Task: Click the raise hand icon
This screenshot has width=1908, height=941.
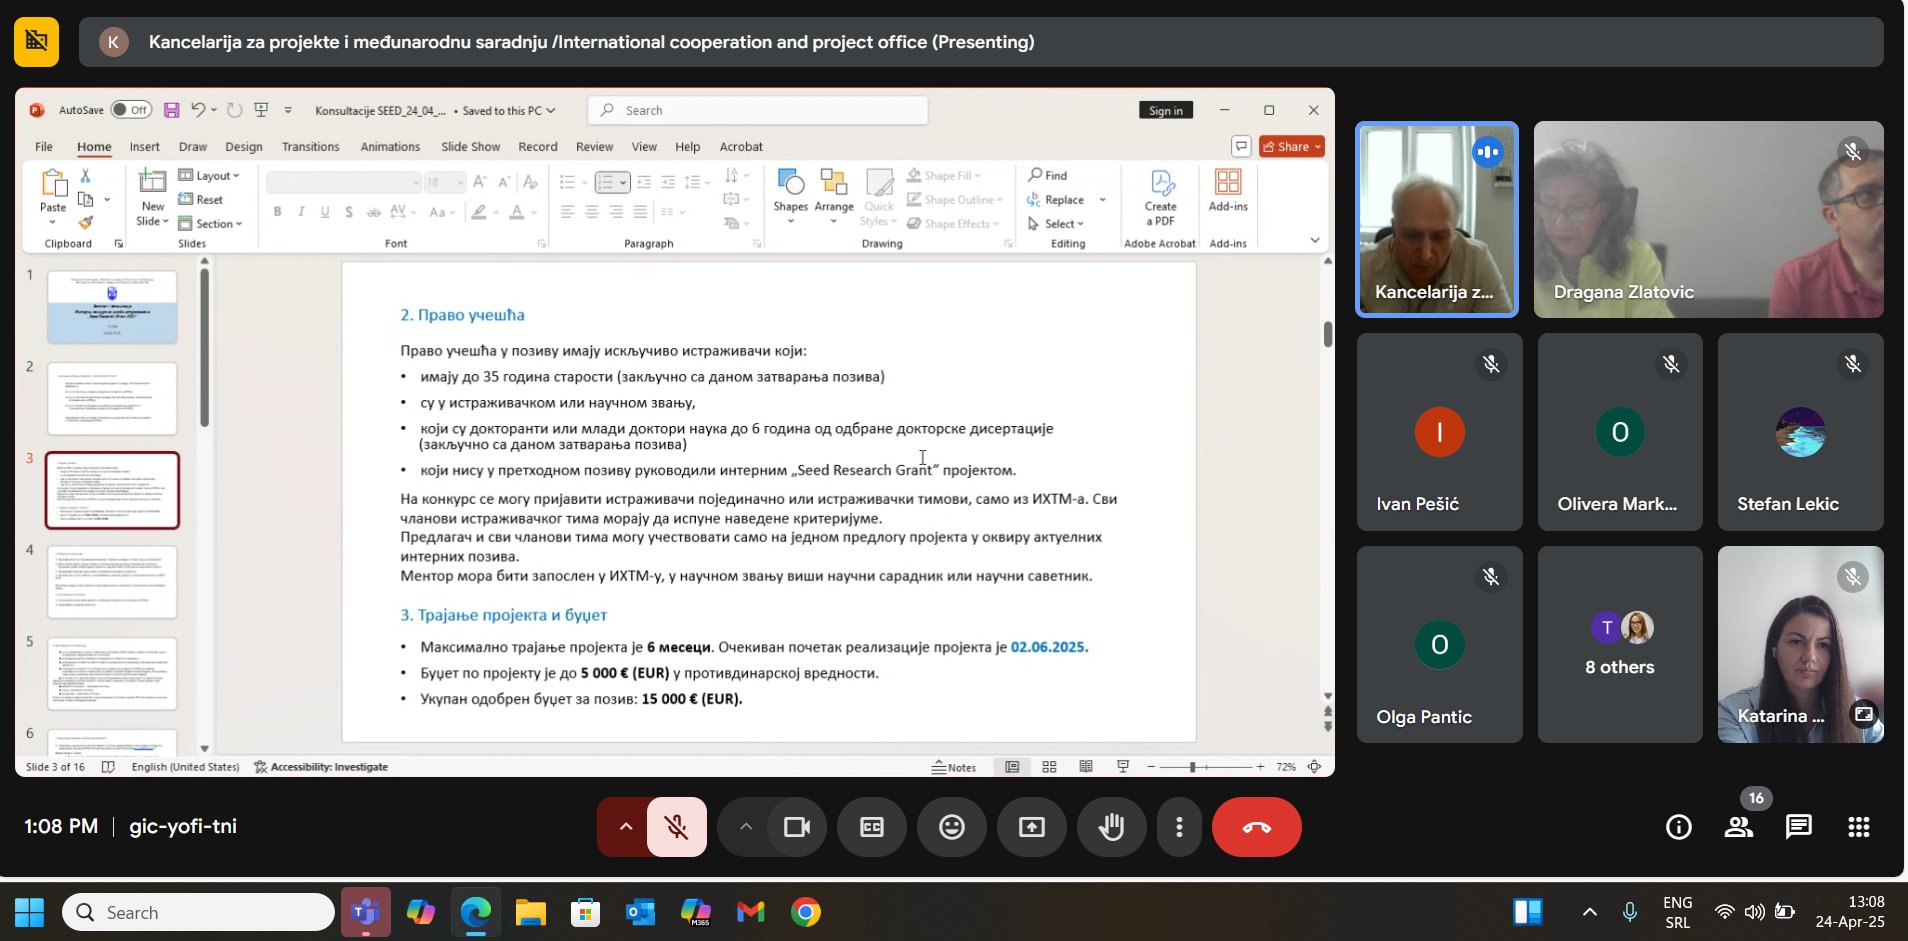Action: coord(1111,827)
